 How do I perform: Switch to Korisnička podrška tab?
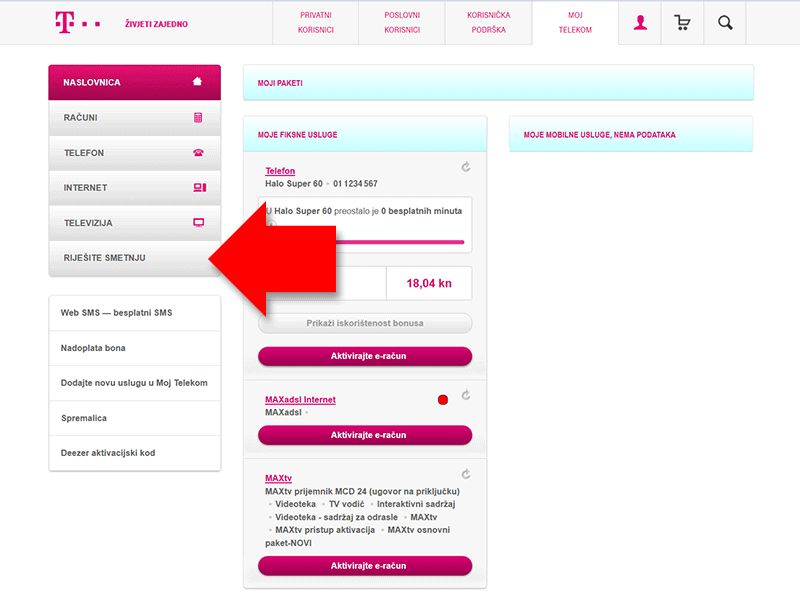[x=489, y=22]
